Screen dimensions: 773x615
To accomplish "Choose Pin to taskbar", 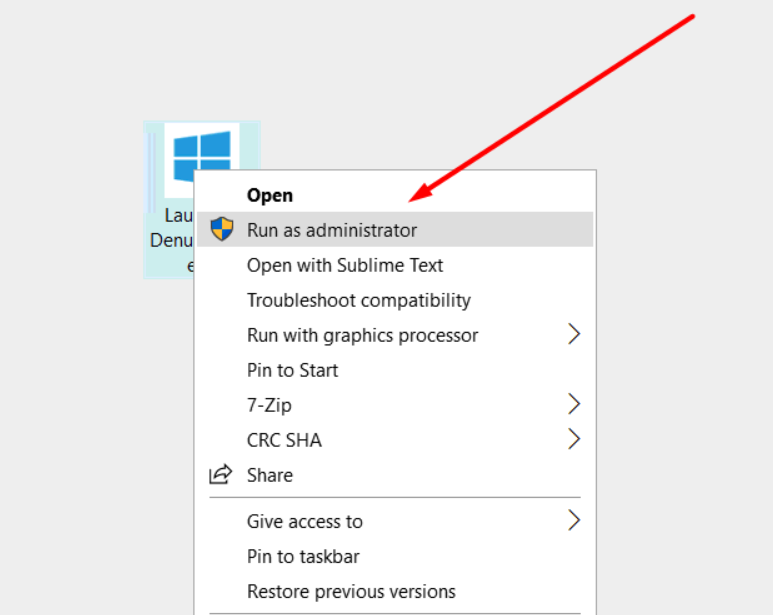I will (303, 556).
